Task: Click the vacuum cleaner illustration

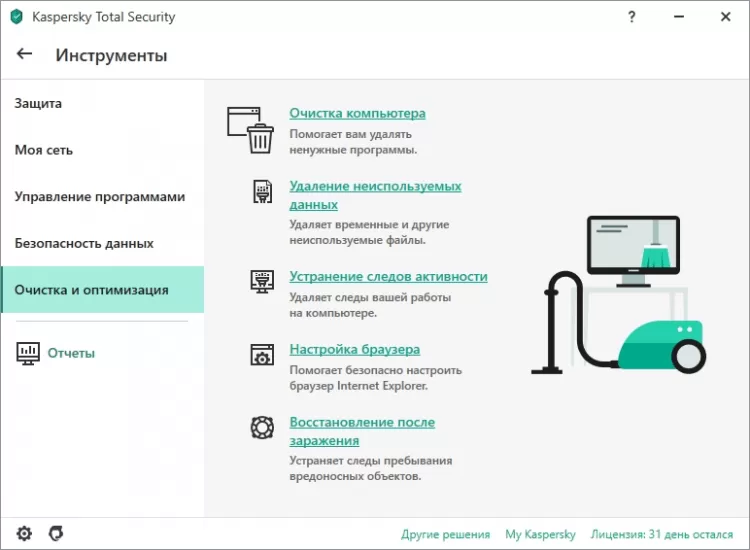Action: pos(618,295)
